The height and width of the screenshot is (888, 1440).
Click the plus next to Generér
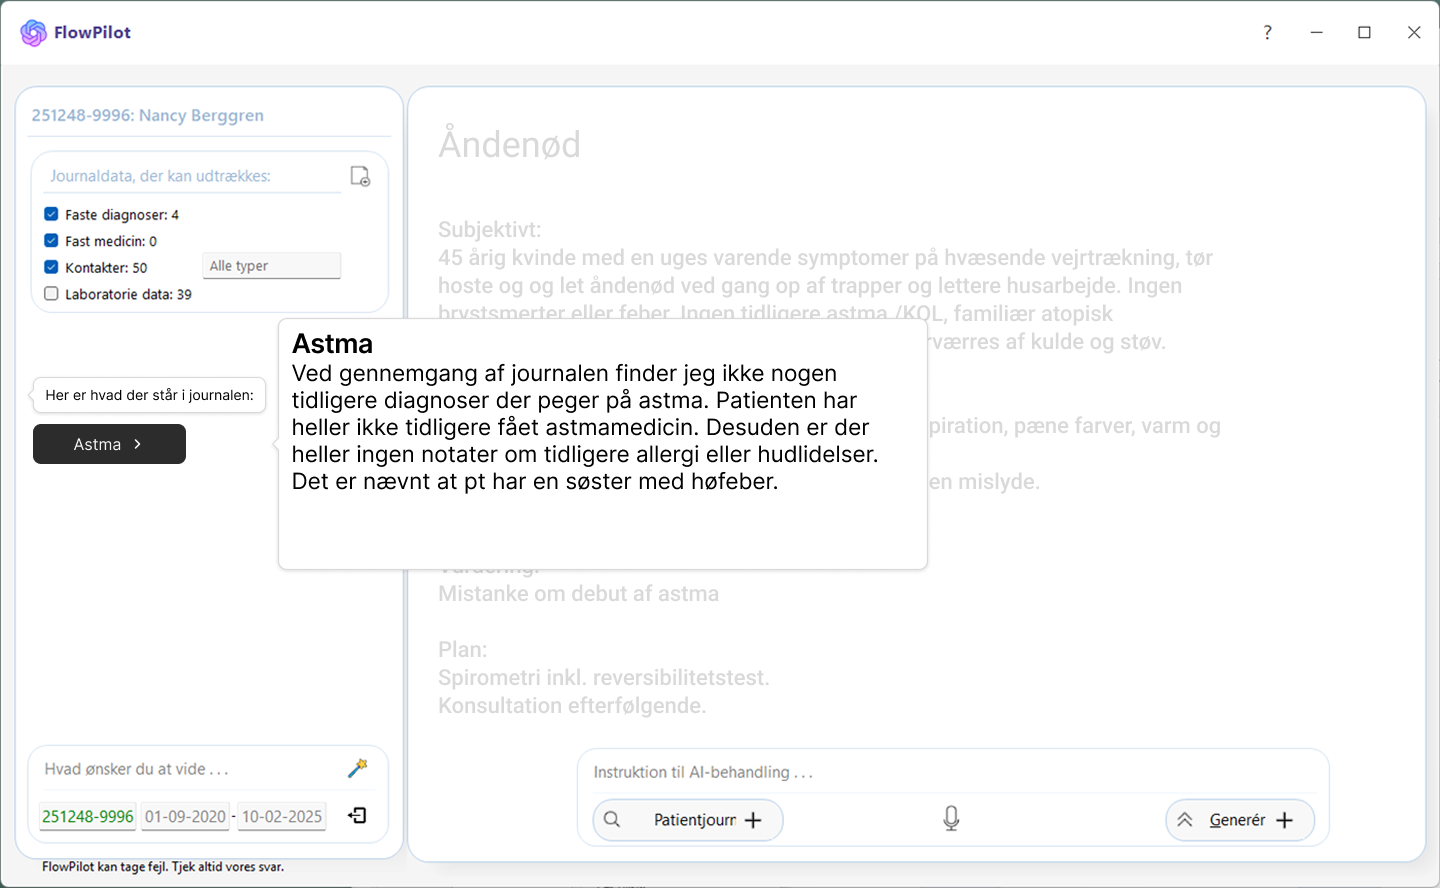[x=1285, y=820]
